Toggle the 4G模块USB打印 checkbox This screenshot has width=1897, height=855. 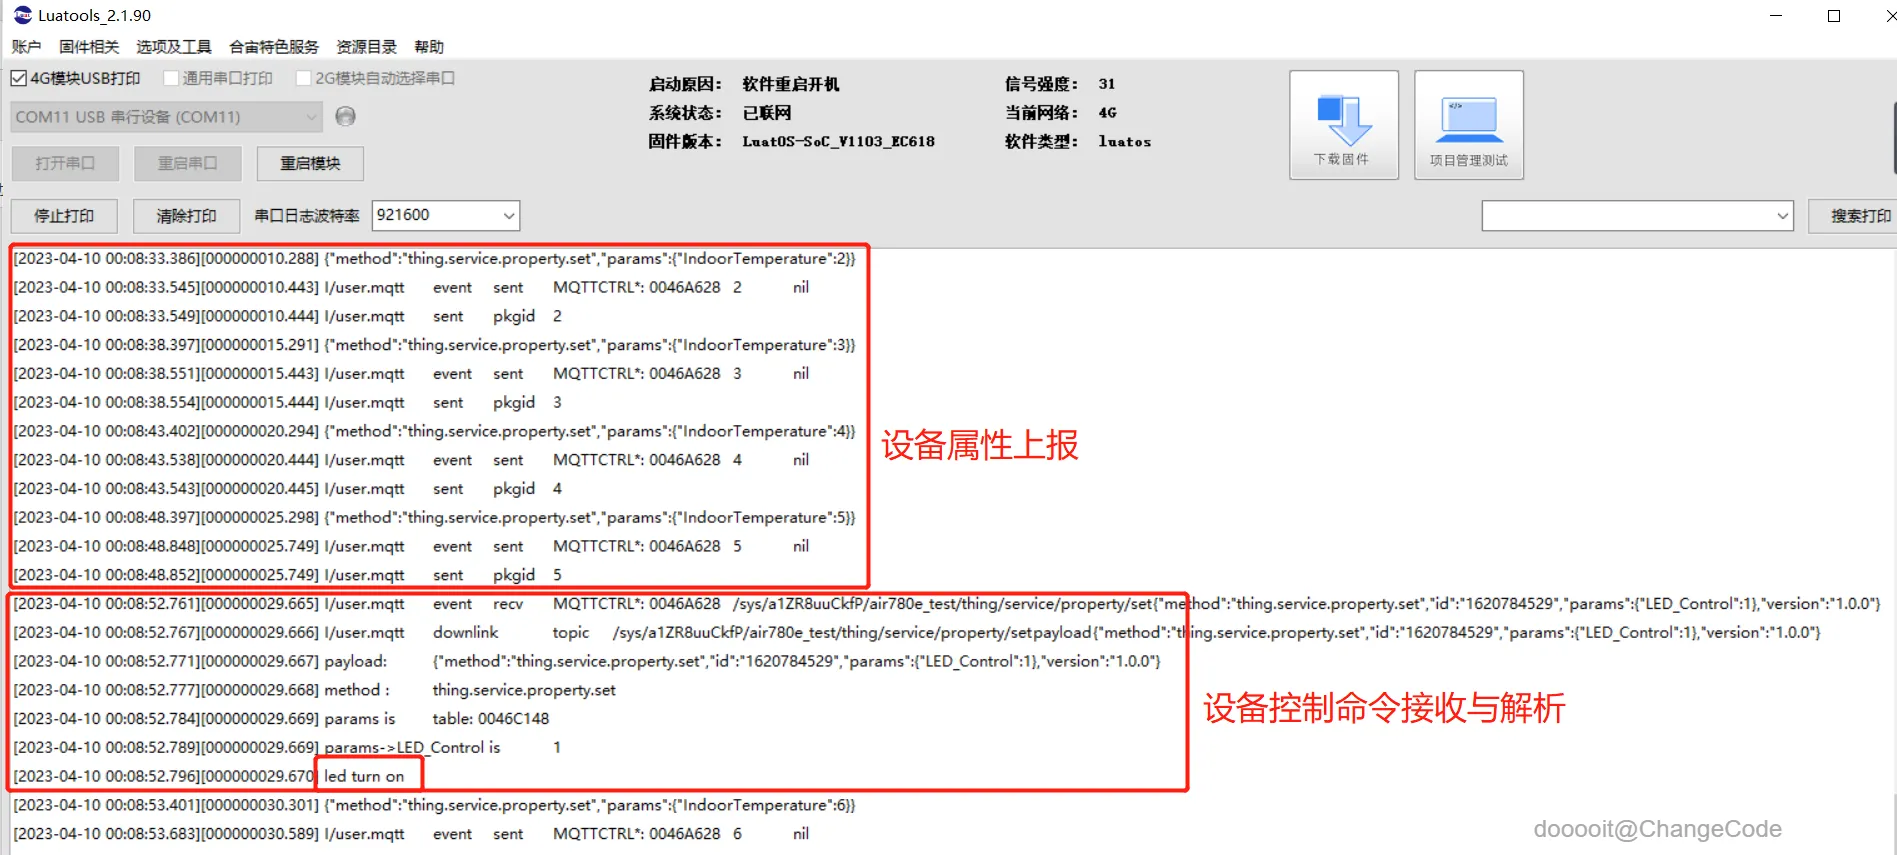click(x=19, y=78)
